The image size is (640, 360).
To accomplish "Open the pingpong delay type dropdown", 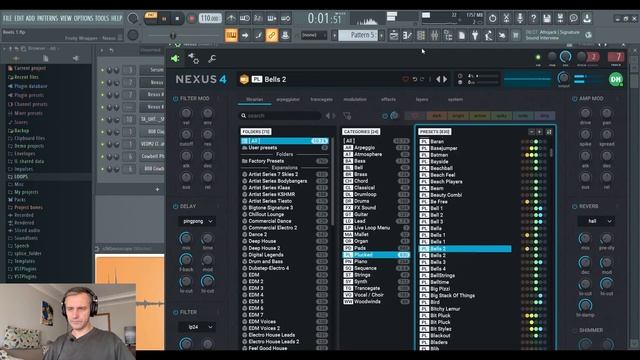I will (x=197, y=221).
